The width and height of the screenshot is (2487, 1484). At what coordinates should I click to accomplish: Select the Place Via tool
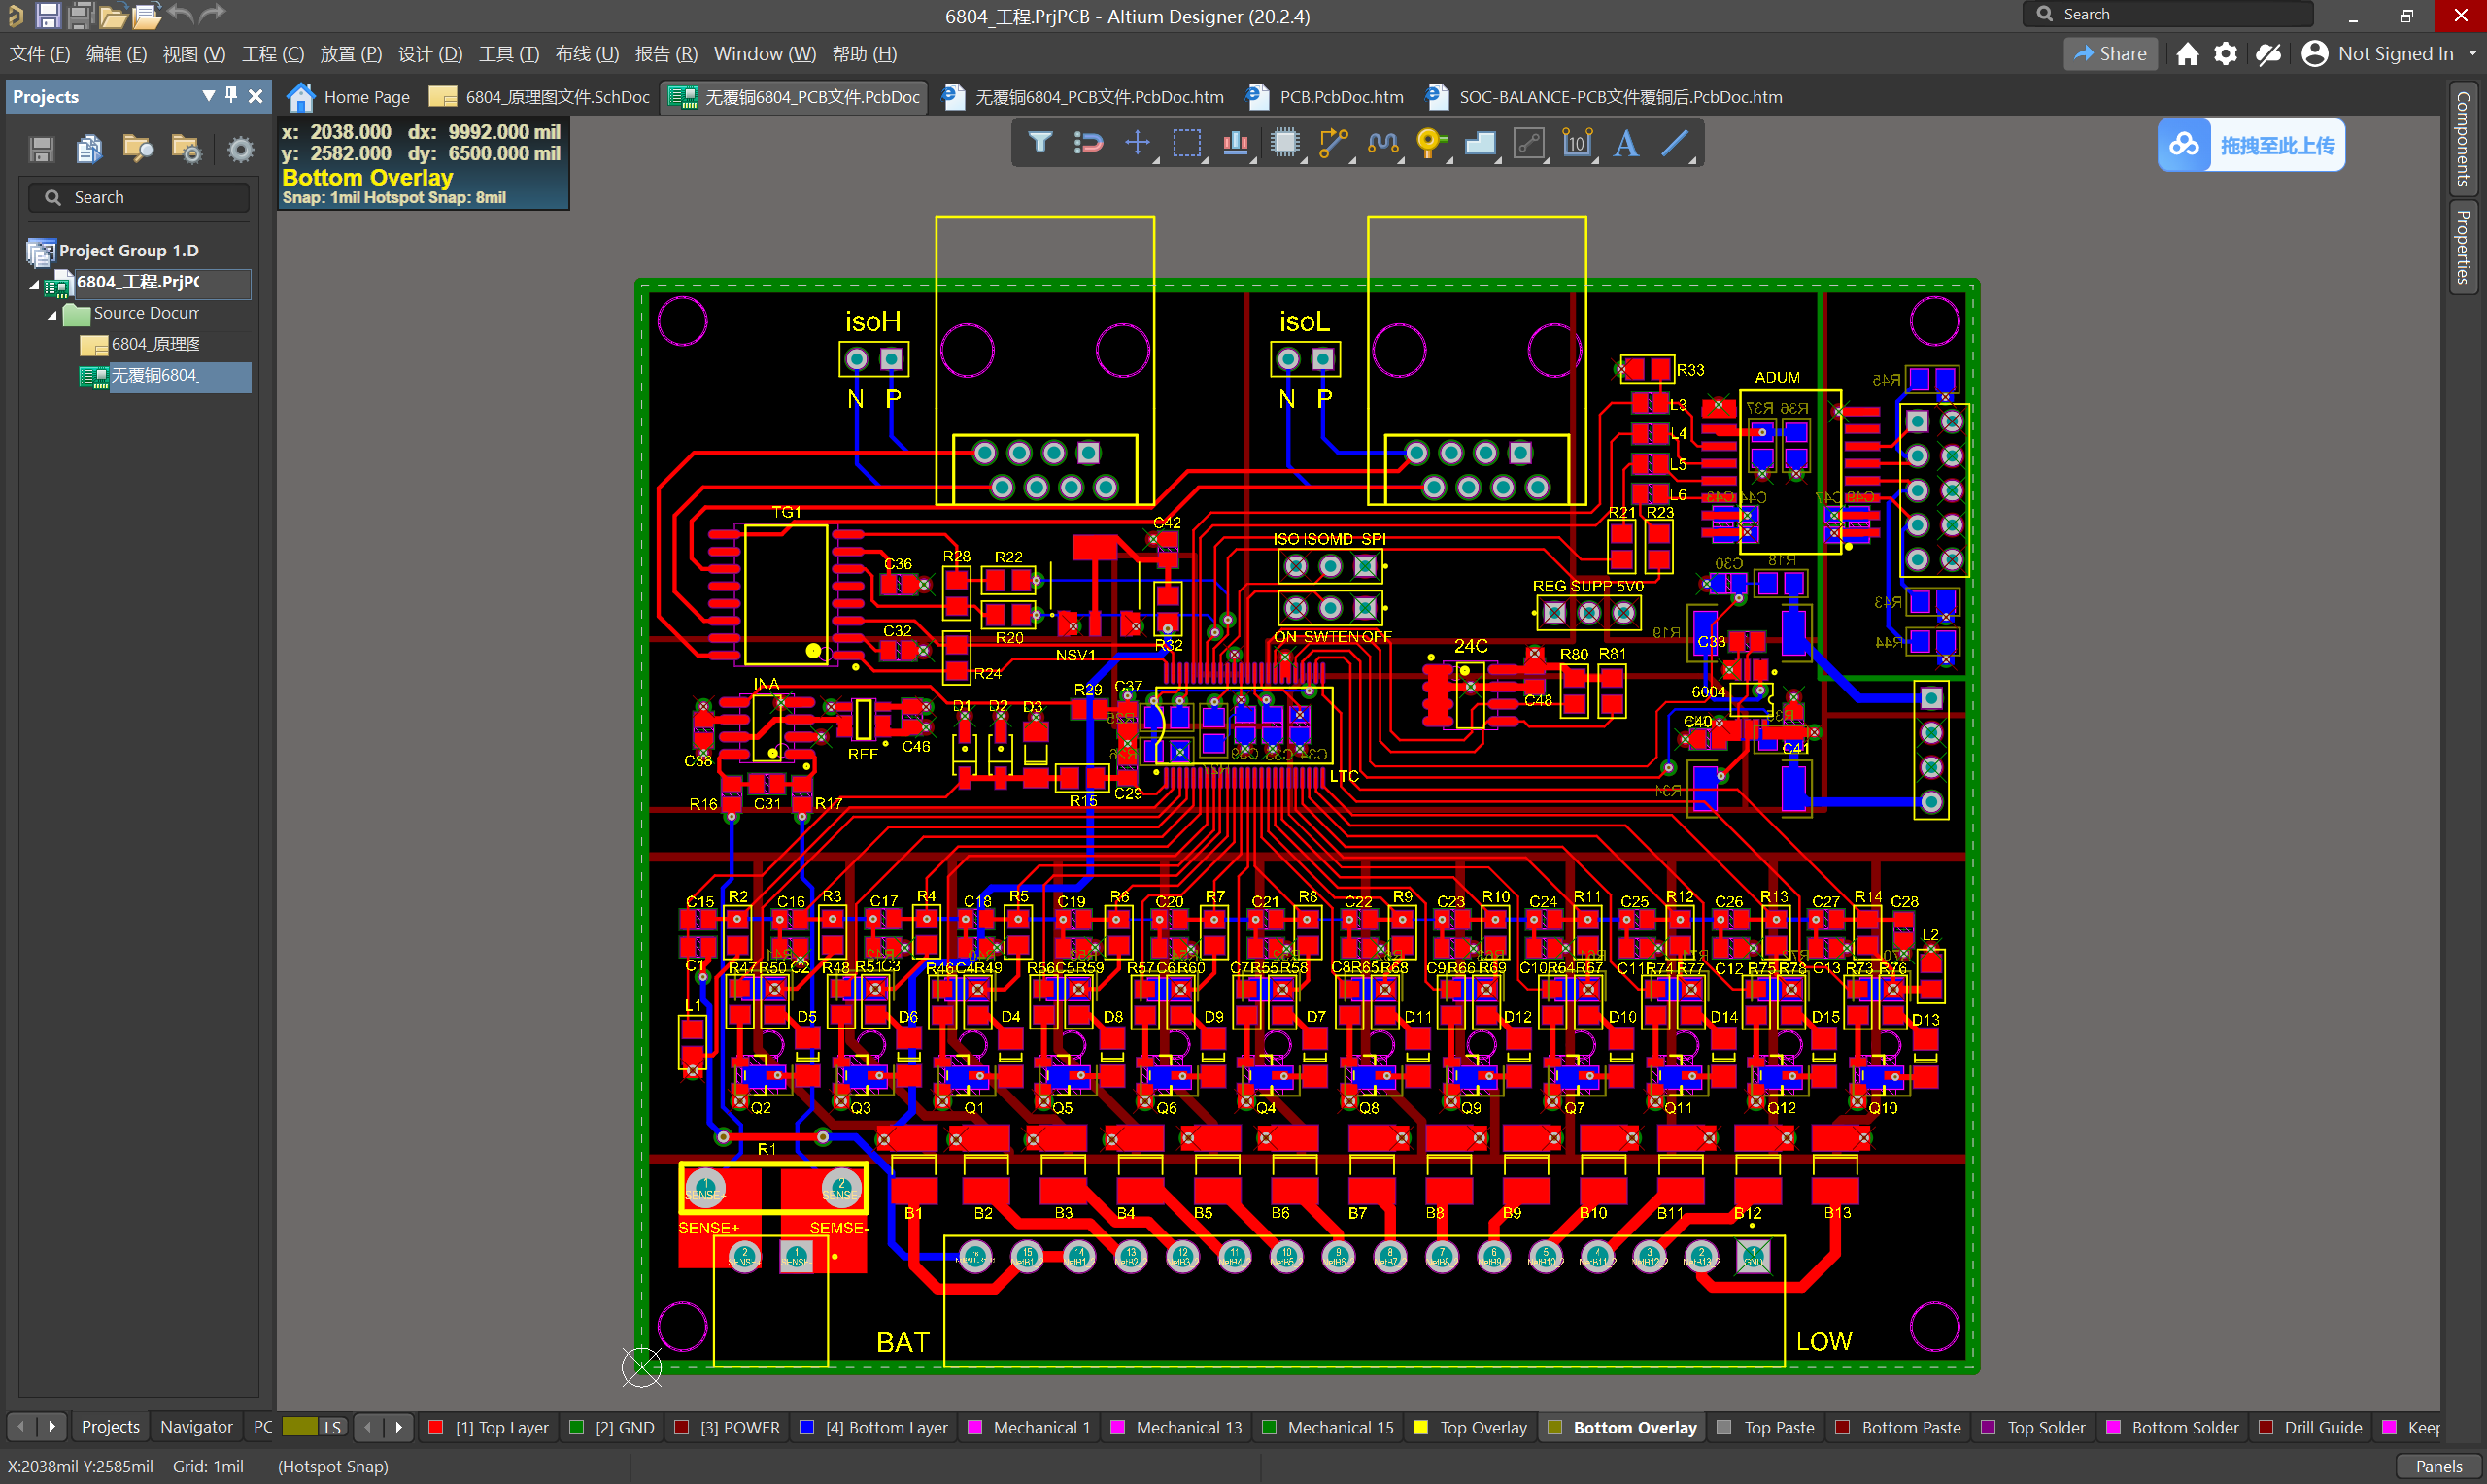tap(1432, 143)
